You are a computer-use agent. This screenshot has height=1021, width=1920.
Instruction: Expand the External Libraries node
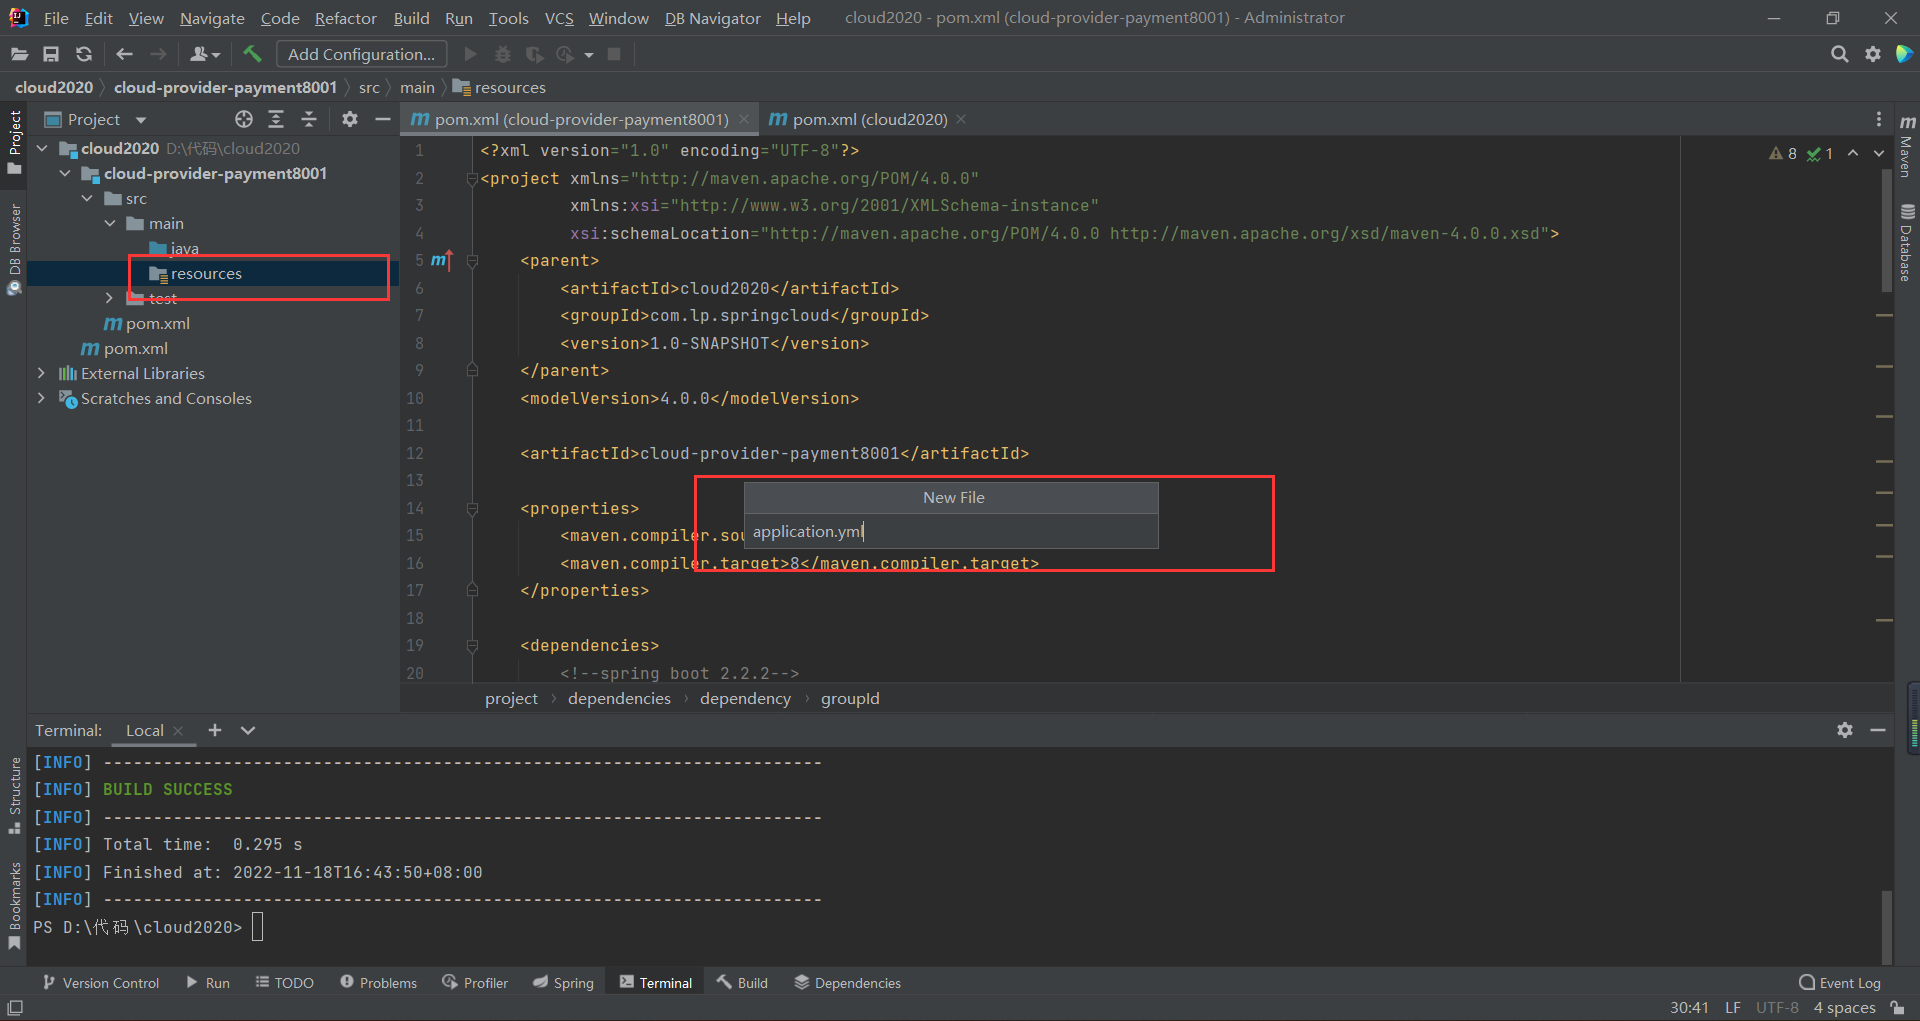tap(41, 373)
